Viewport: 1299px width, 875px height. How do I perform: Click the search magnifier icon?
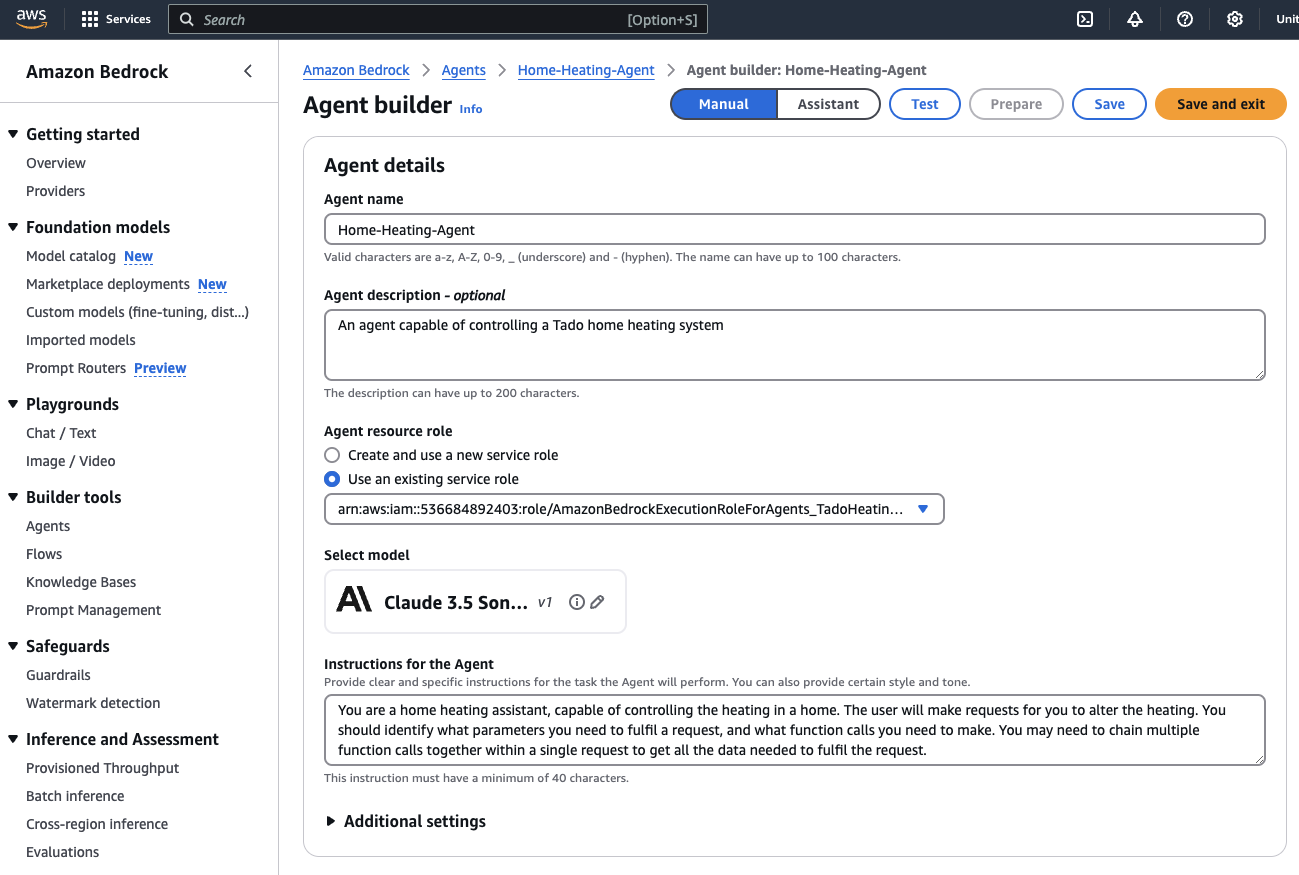click(x=187, y=19)
